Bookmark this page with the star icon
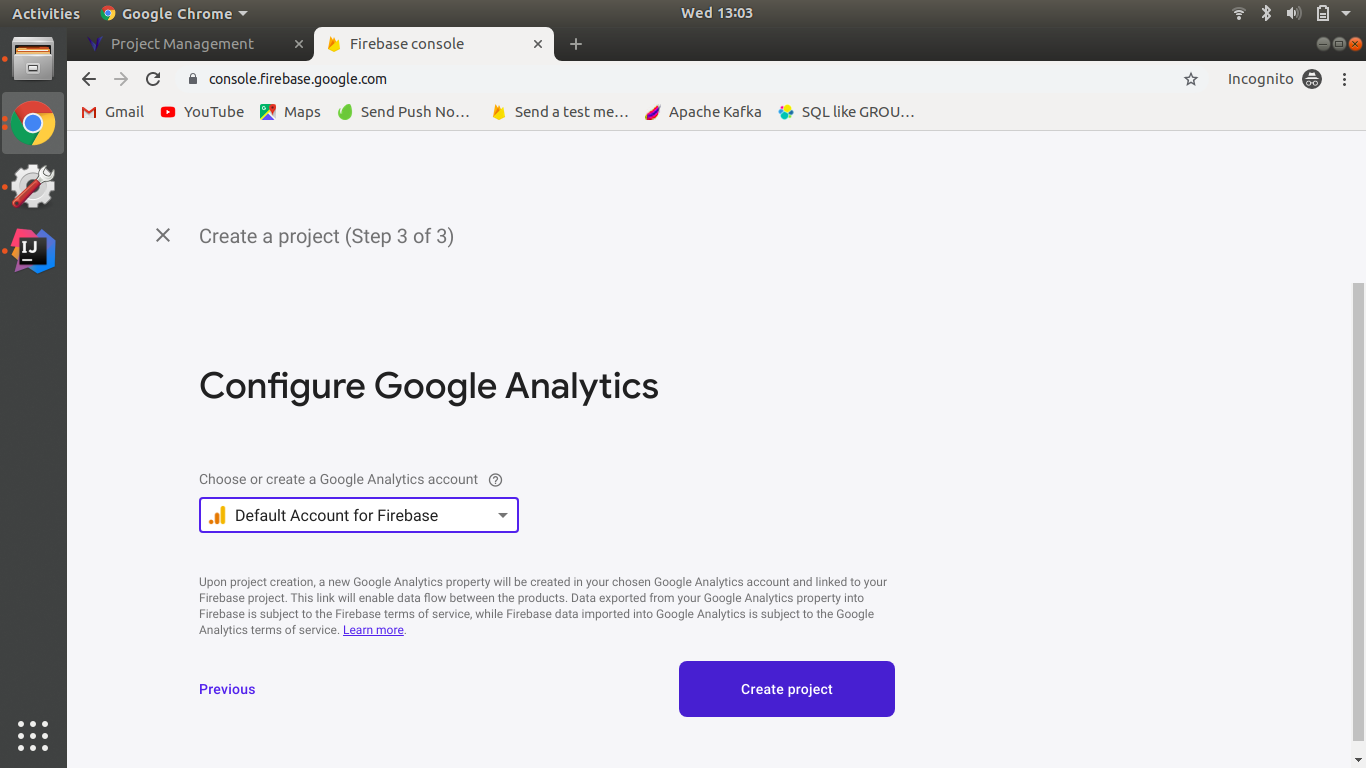The width and height of the screenshot is (1366, 768). 1191,79
